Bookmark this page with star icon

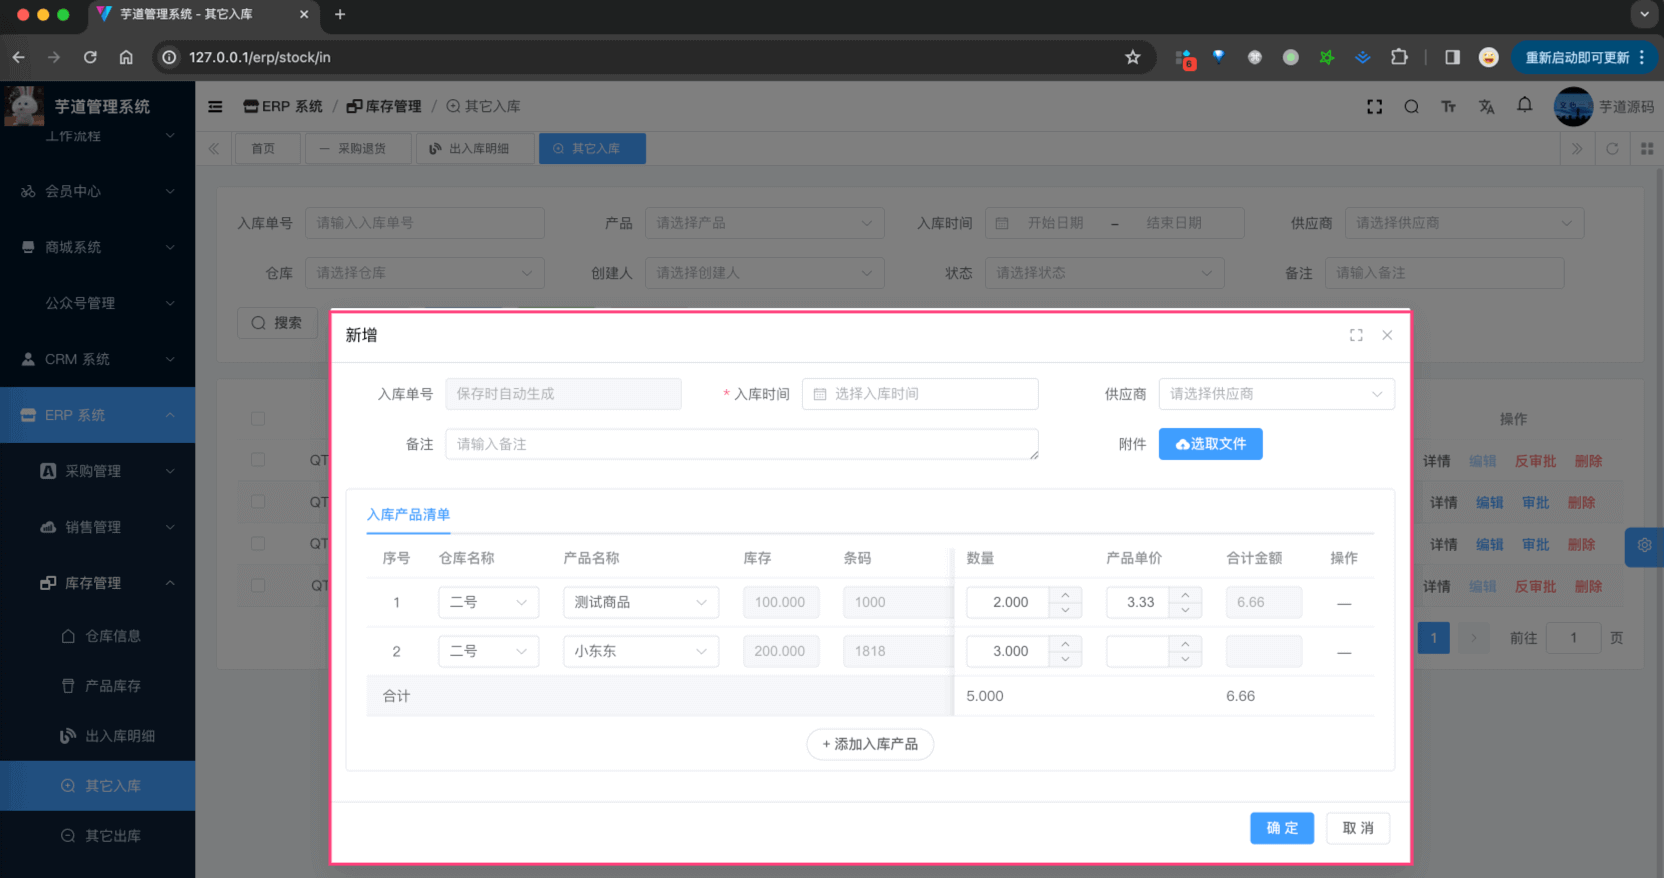pos(1132,57)
